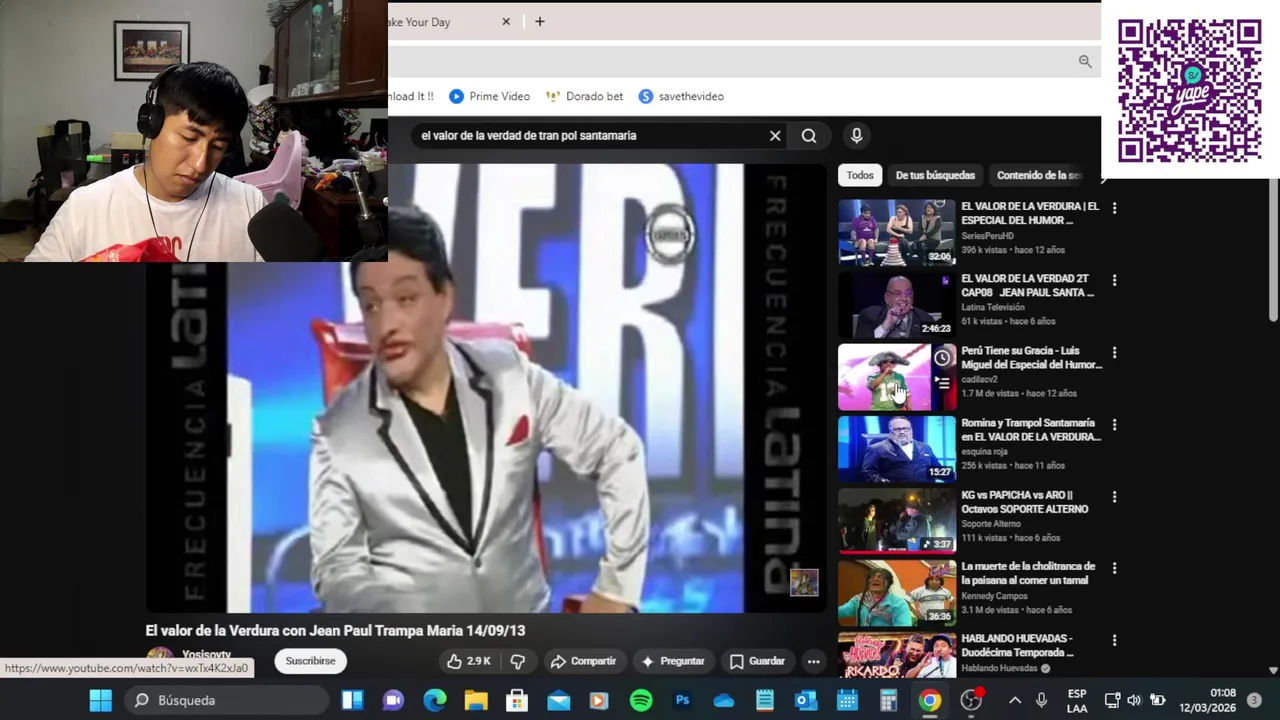Open options for Romina y Trampol Santamaría video

[x=1114, y=424]
